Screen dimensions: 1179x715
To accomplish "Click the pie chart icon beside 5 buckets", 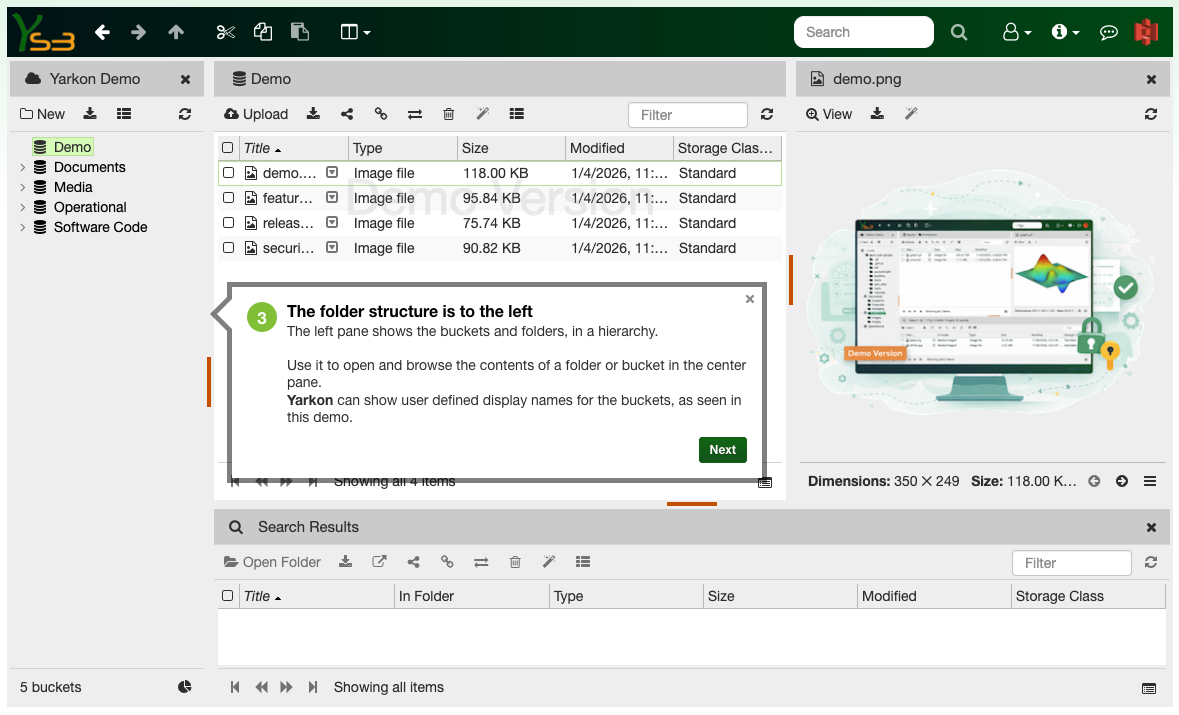I will pyautogui.click(x=185, y=687).
